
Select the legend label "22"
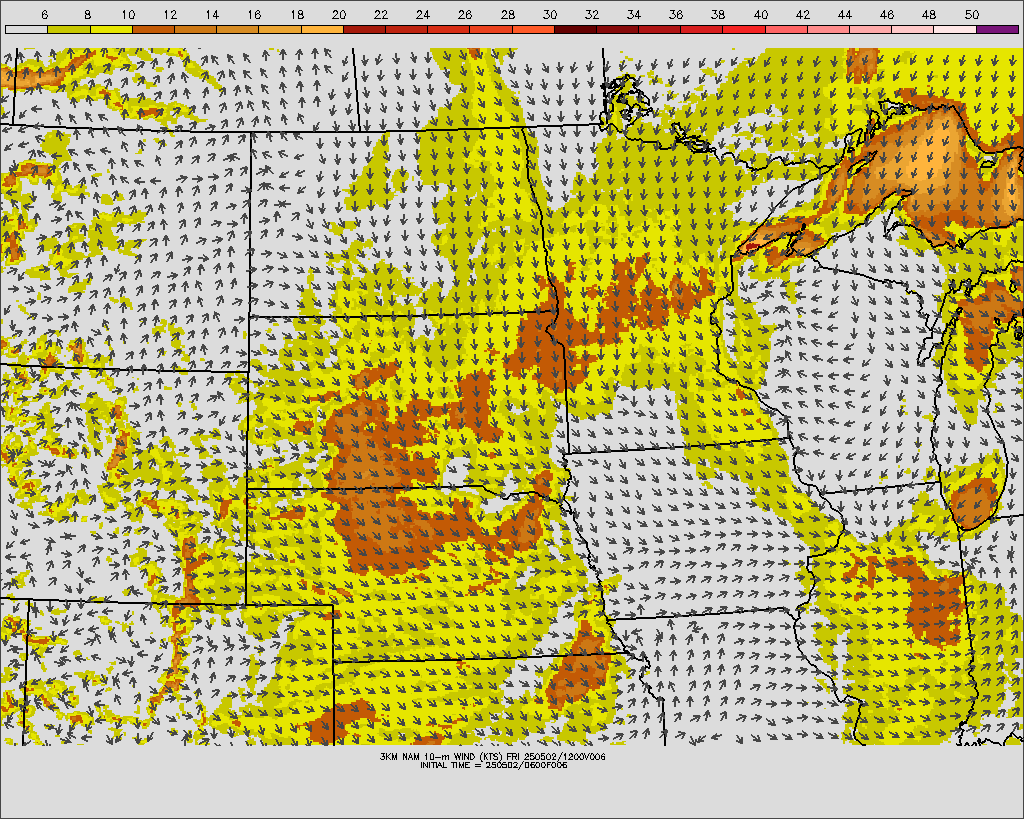[381, 14]
